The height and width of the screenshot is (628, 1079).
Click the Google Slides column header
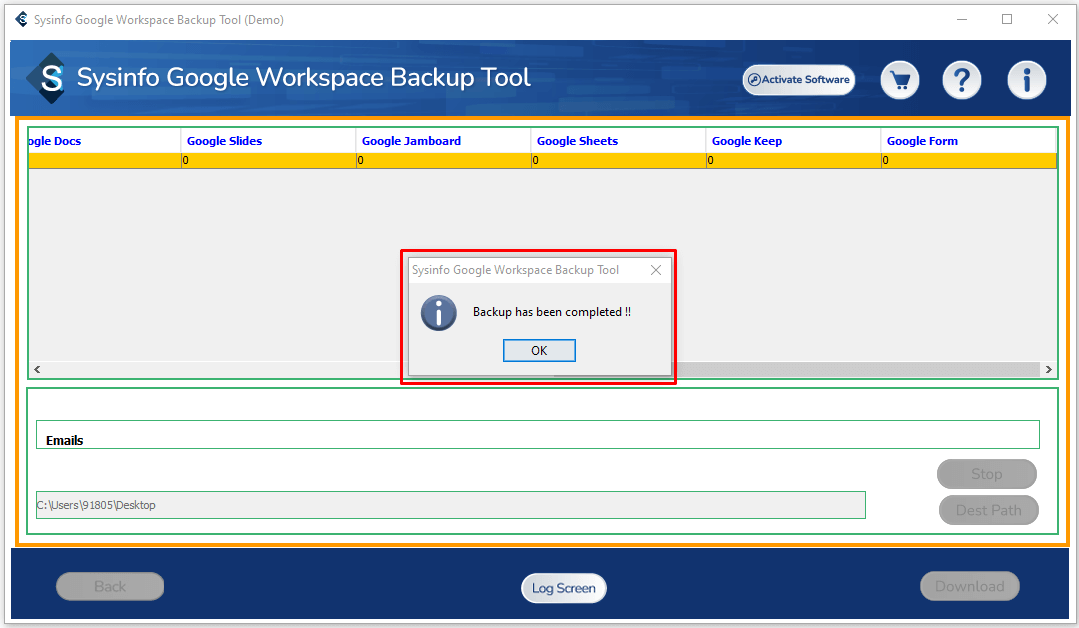coord(268,141)
